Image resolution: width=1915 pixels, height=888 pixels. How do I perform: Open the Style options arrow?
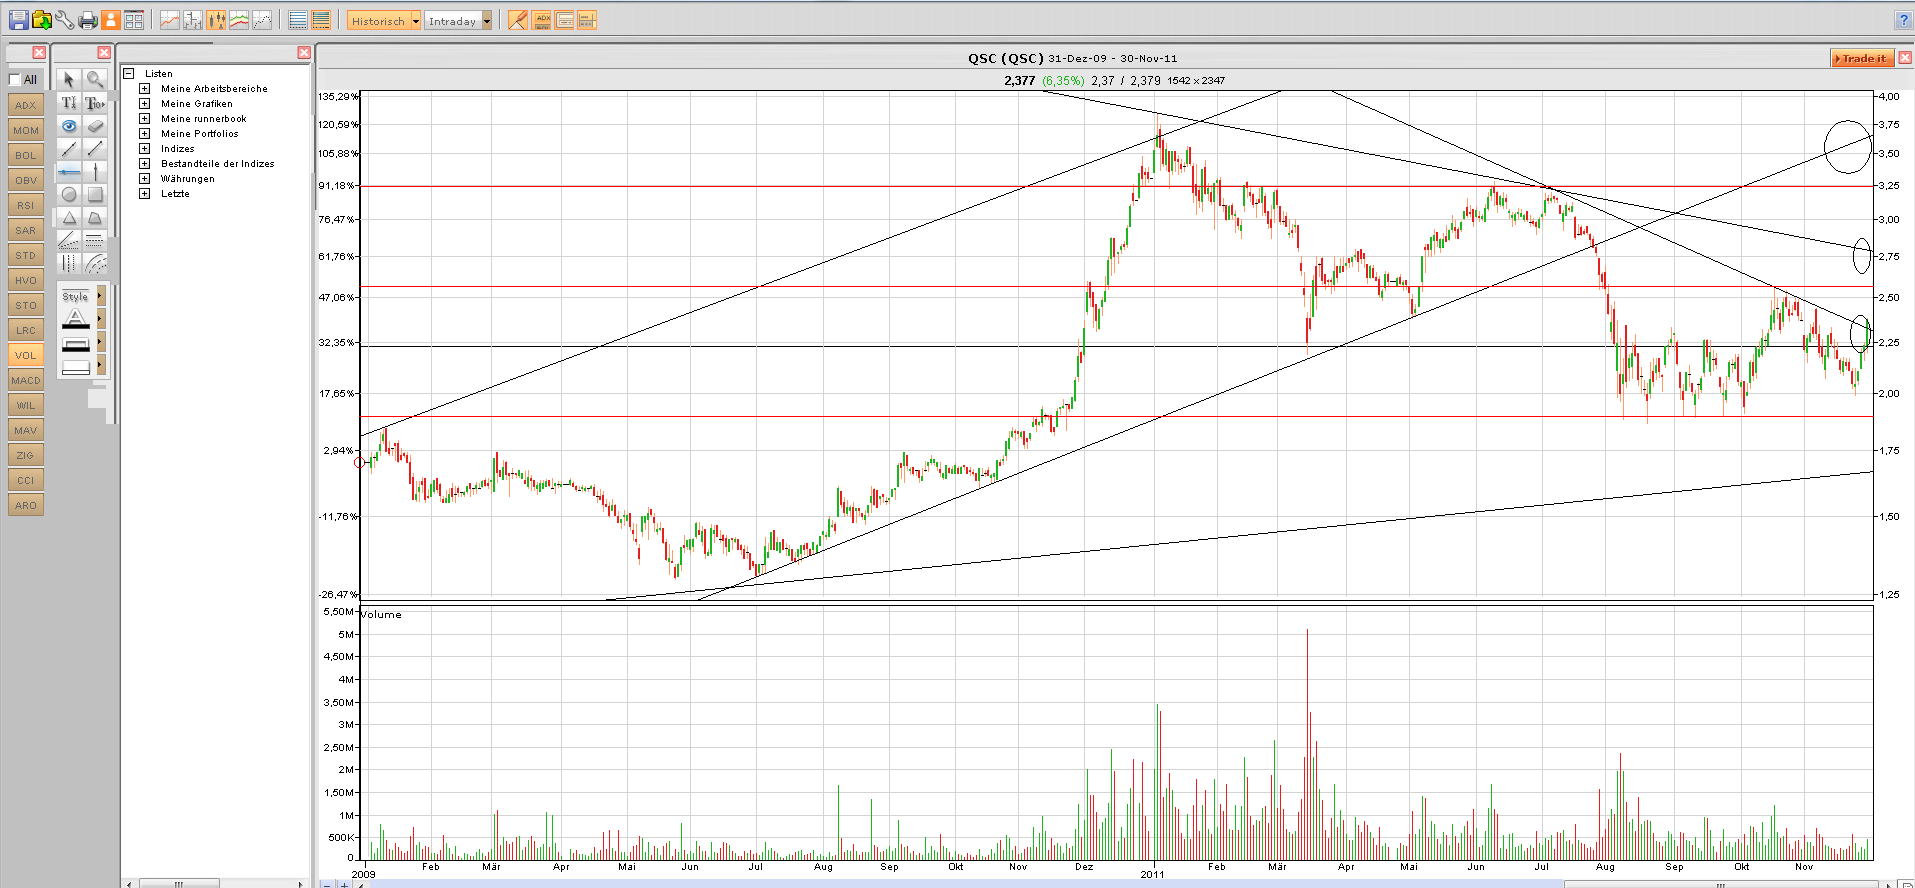coord(100,296)
